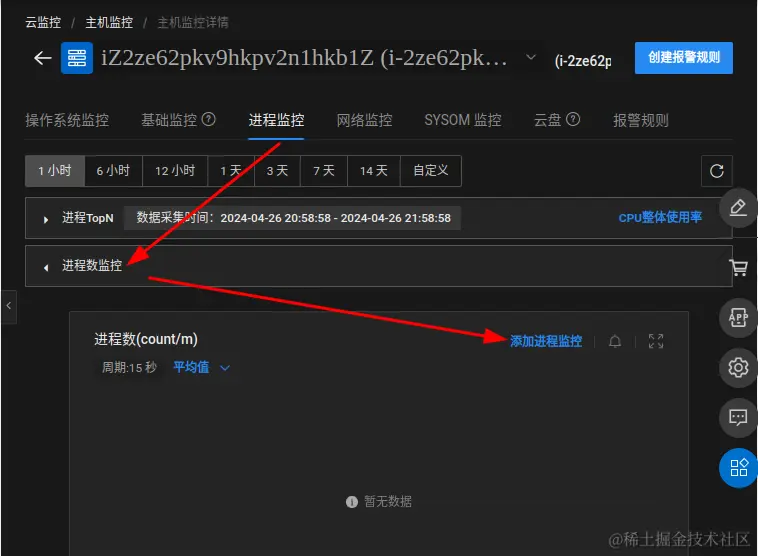The image size is (758, 556).
Task: Collapse the left sidebar arrow handle
Action: point(9,307)
